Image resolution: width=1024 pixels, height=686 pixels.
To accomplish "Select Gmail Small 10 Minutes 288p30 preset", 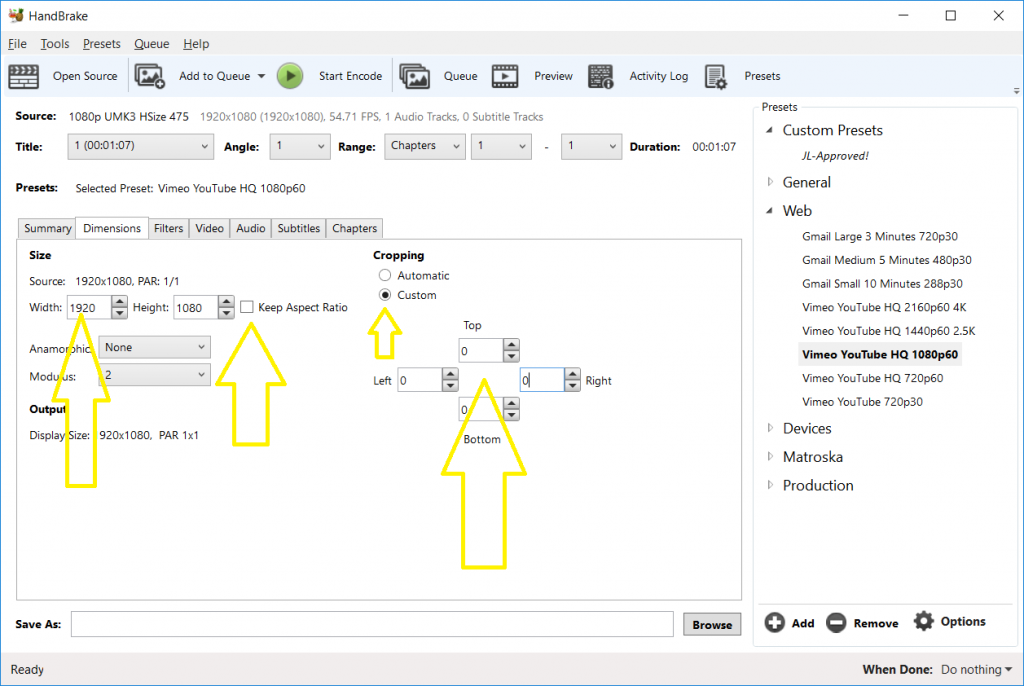I will click(882, 284).
